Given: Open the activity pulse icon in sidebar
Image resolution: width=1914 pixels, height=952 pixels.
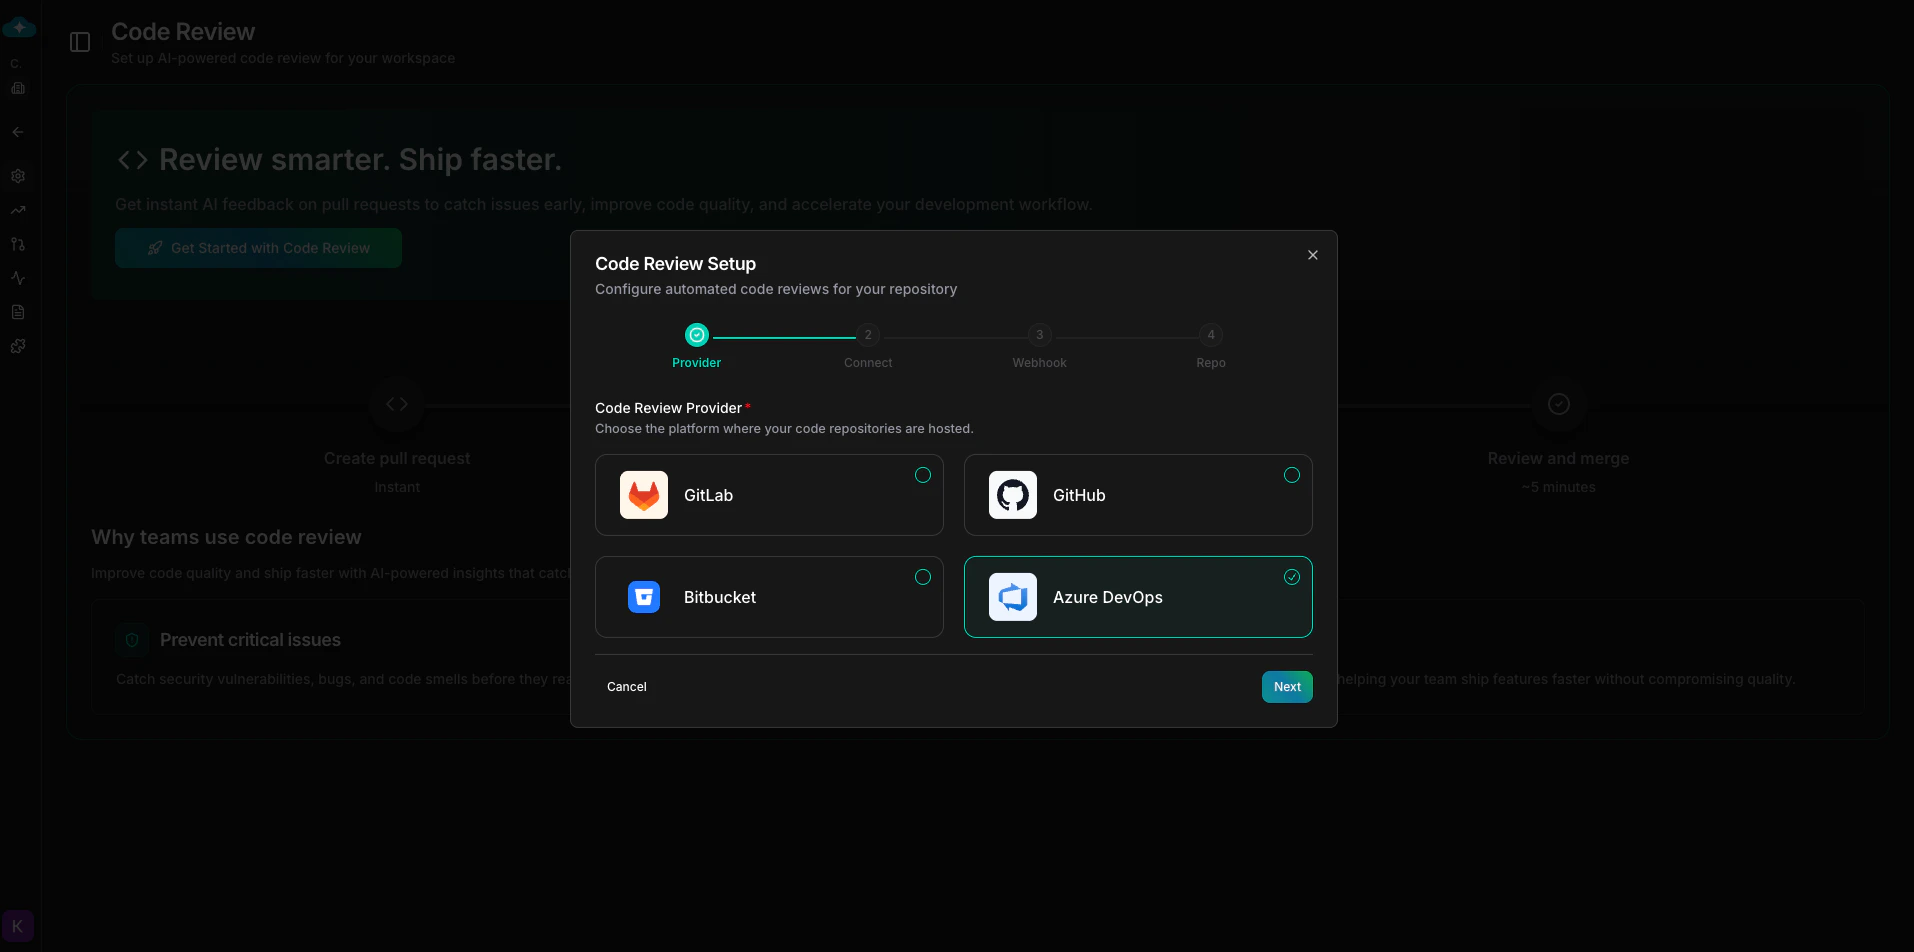Looking at the screenshot, I should pyautogui.click(x=18, y=278).
